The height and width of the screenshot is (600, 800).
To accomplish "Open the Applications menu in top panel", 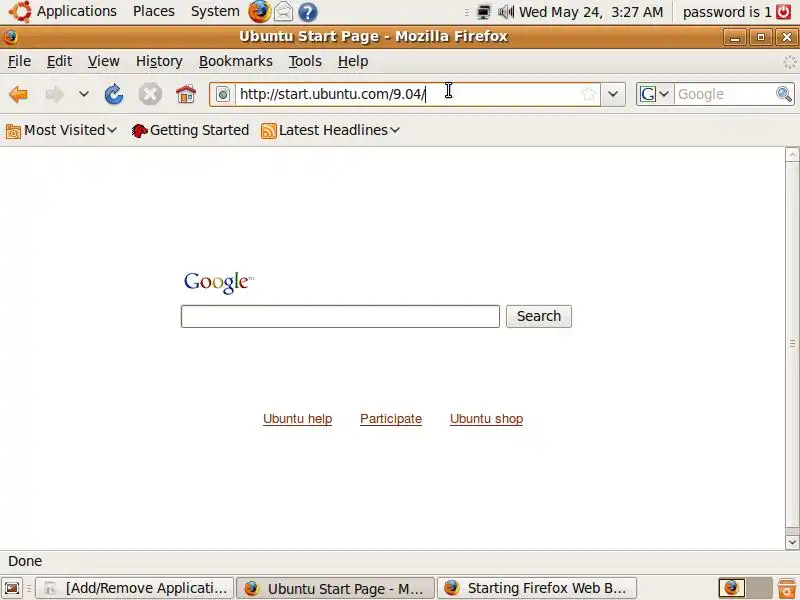I will pyautogui.click(x=63, y=11).
